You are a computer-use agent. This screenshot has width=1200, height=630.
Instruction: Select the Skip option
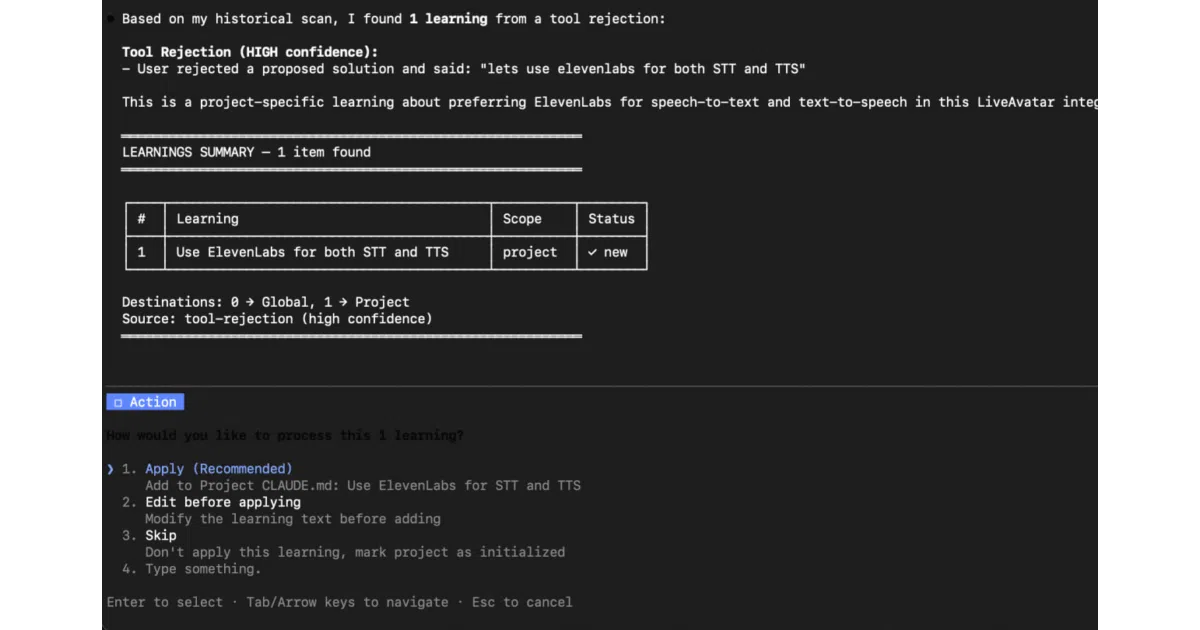click(x=161, y=535)
